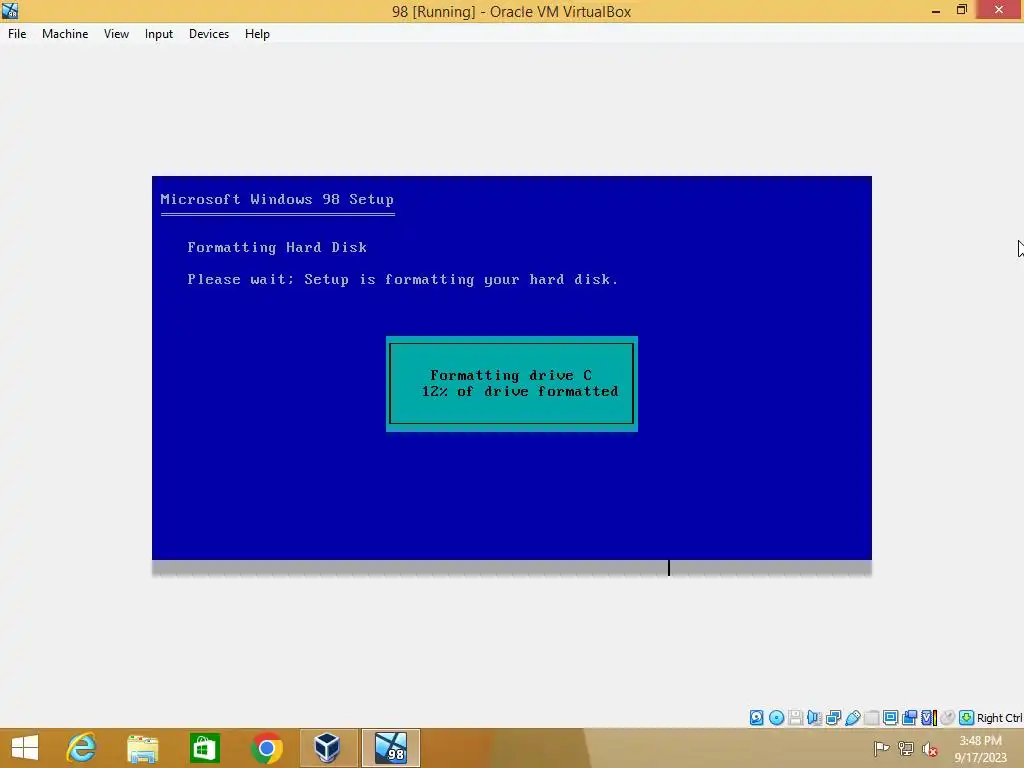Click the green arrow host key icon
The width and height of the screenshot is (1024, 768).
pyautogui.click(x=967, y=718)
